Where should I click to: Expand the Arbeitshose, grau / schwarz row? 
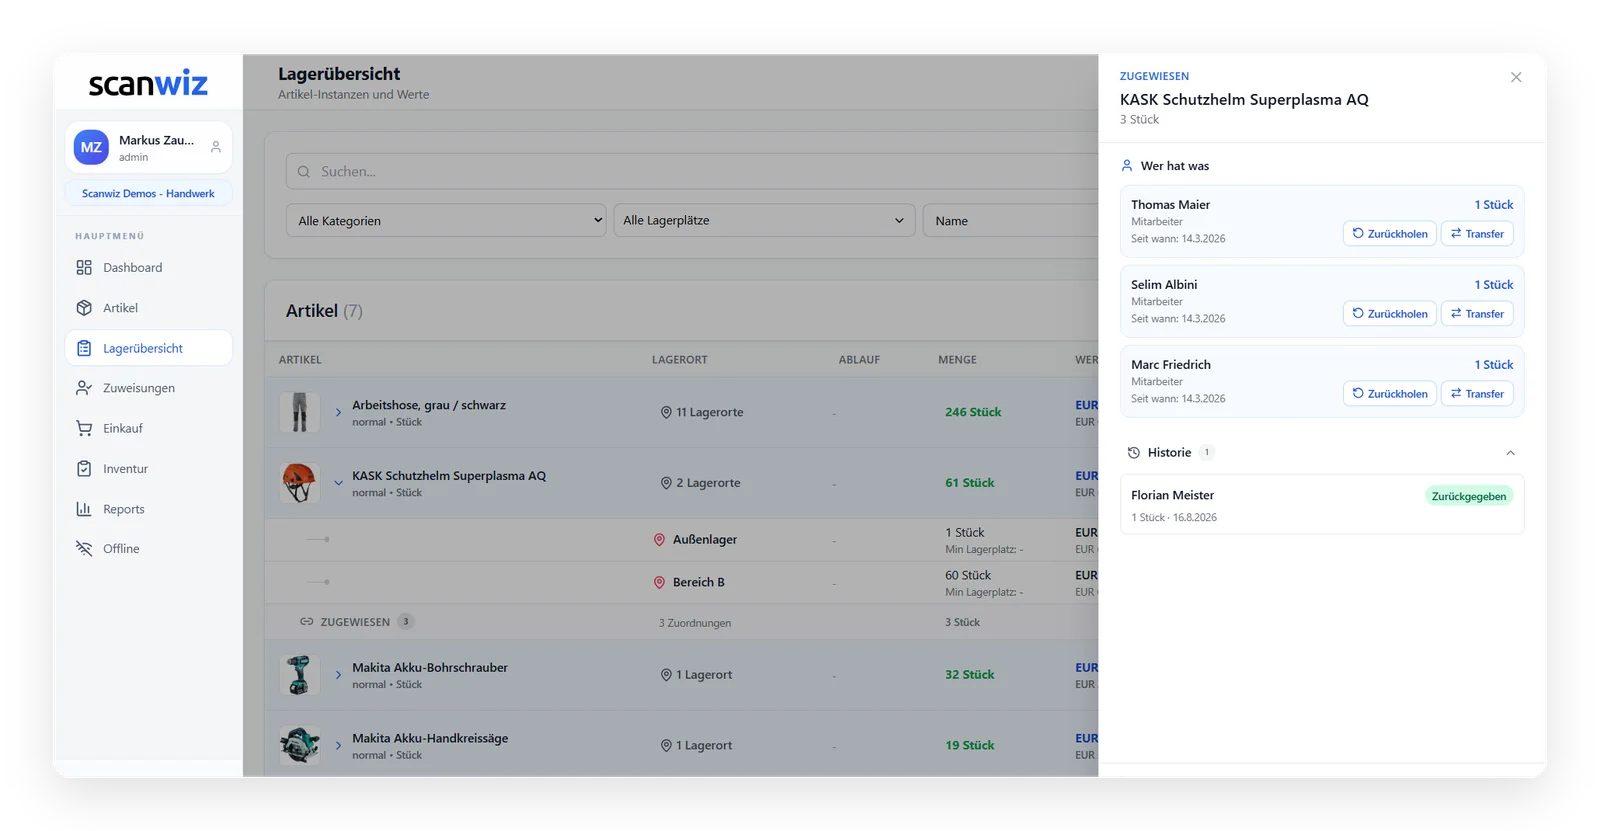point(338,412)
